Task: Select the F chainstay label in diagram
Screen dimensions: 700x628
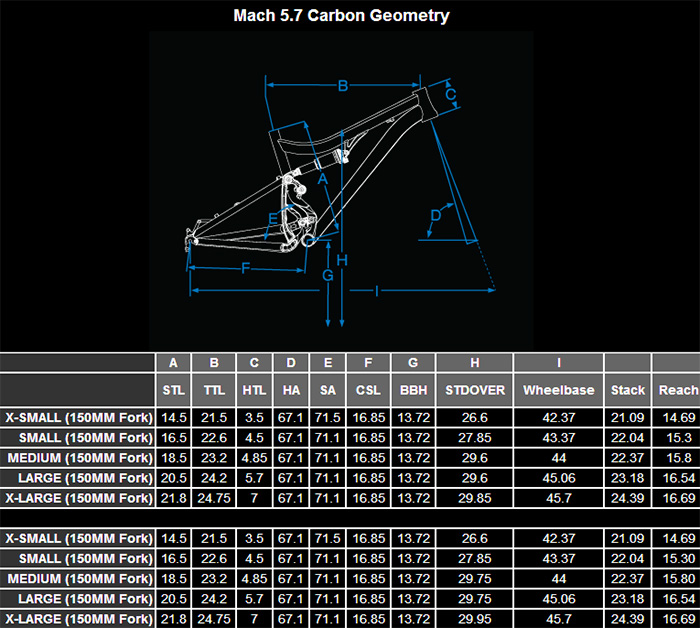Action: point(245,267)
